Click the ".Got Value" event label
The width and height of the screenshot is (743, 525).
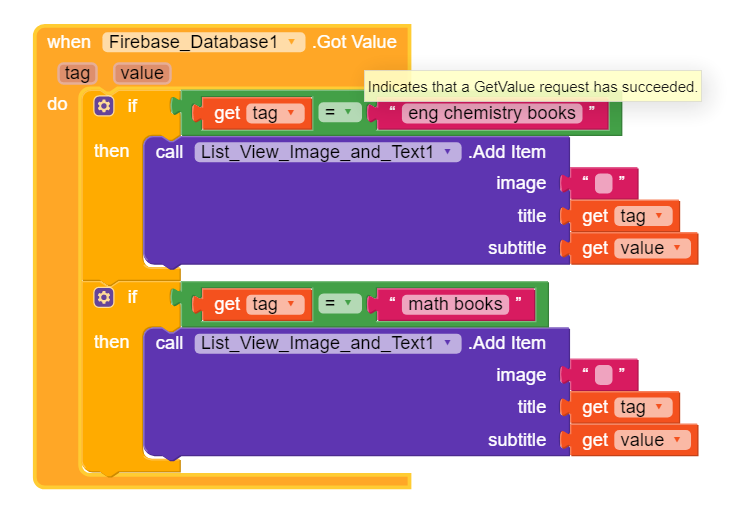(x=354, y=42)
